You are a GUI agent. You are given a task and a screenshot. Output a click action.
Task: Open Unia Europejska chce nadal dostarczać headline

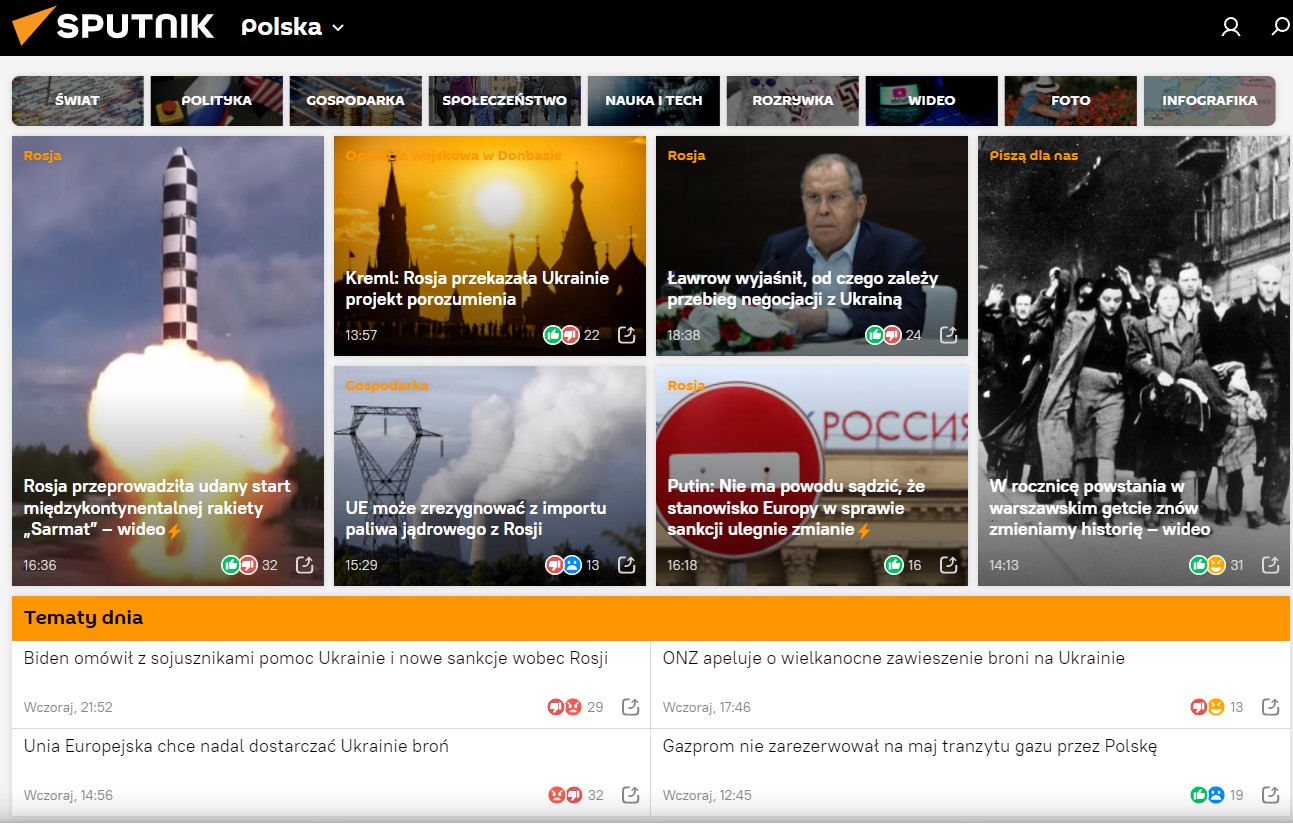pyautogui.click(x=236, y=746)
